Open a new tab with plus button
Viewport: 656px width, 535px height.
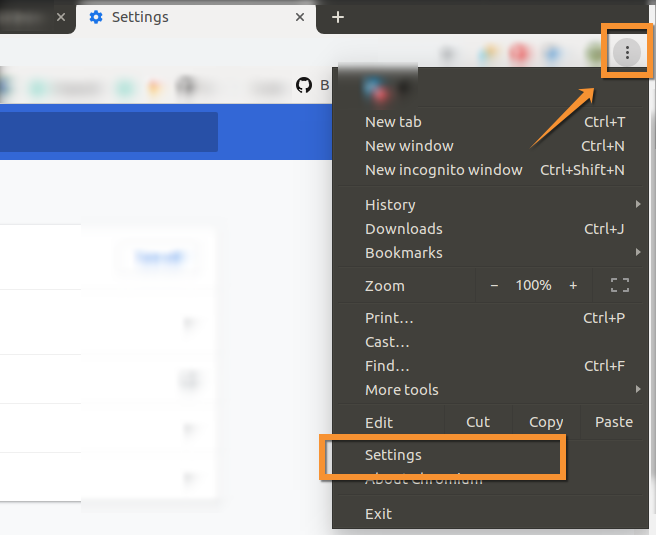[338, 17]
